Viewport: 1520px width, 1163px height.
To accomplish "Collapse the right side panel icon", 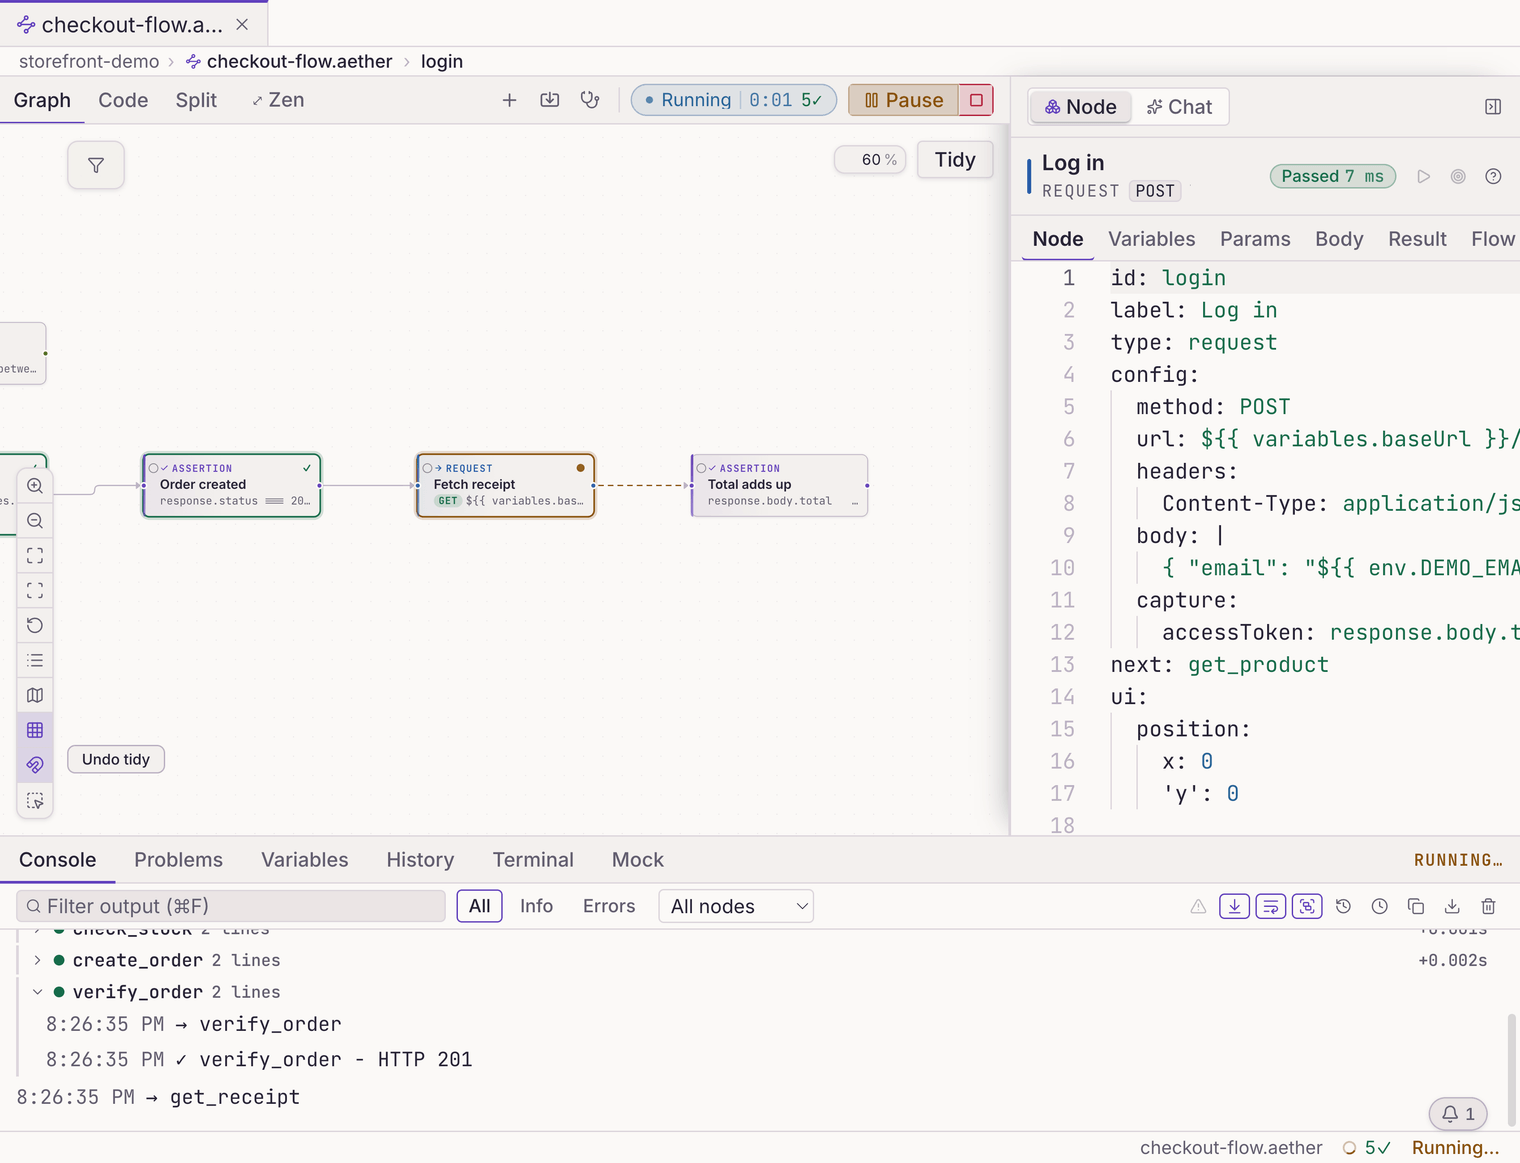I will point(1493,107).
